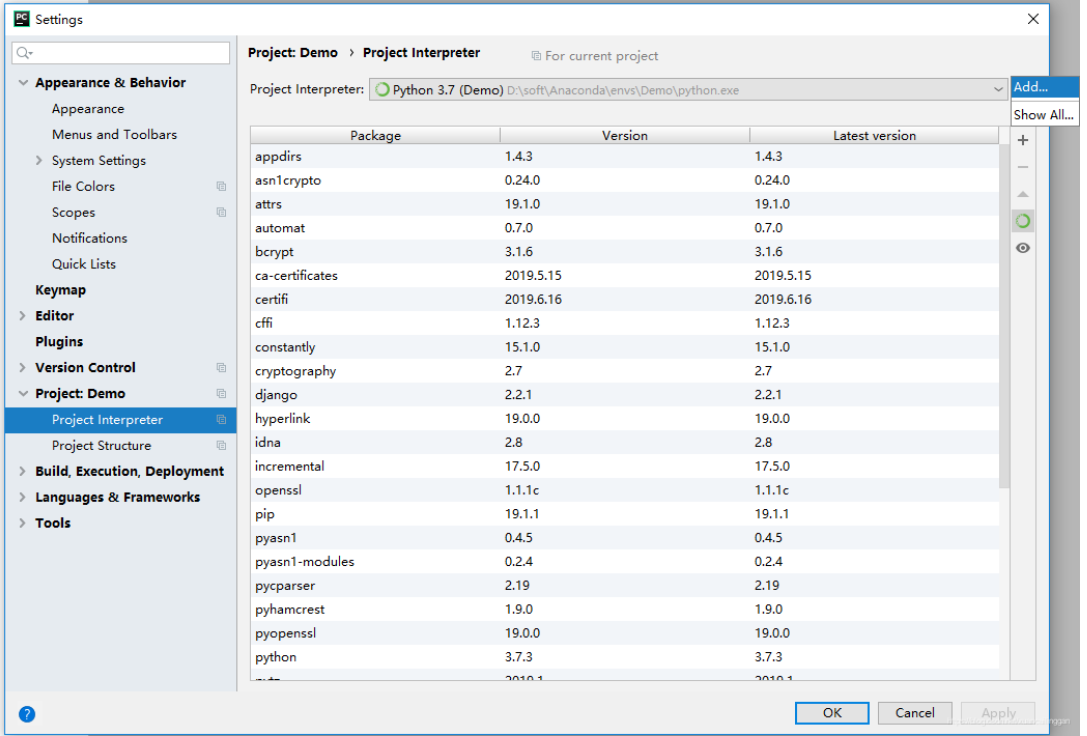Open the File Colors settings
Viewport: 1087px width, 736px height.
pyautogui.click(x=83, y=186)
